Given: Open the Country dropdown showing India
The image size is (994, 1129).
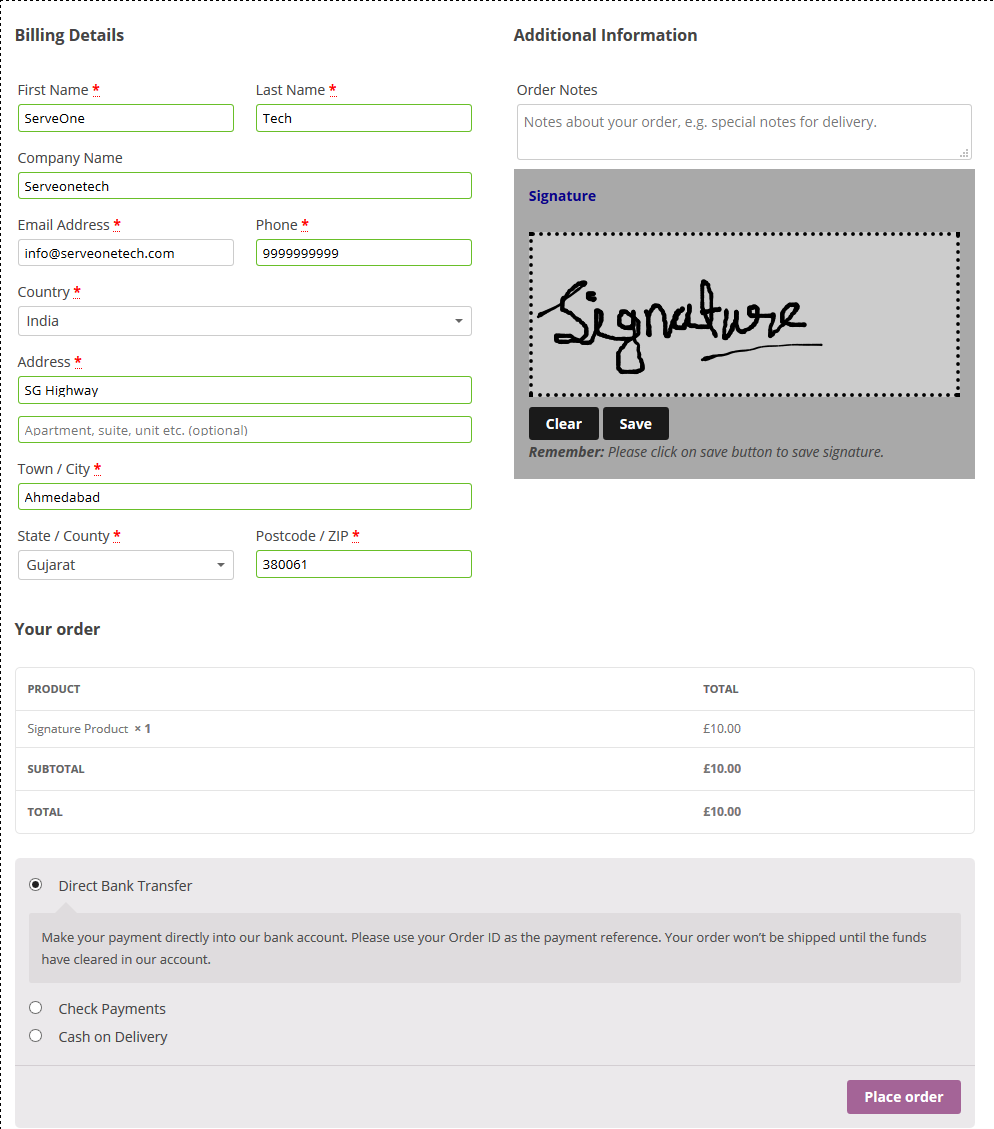Looking at the screenshot, I should 245,321.
